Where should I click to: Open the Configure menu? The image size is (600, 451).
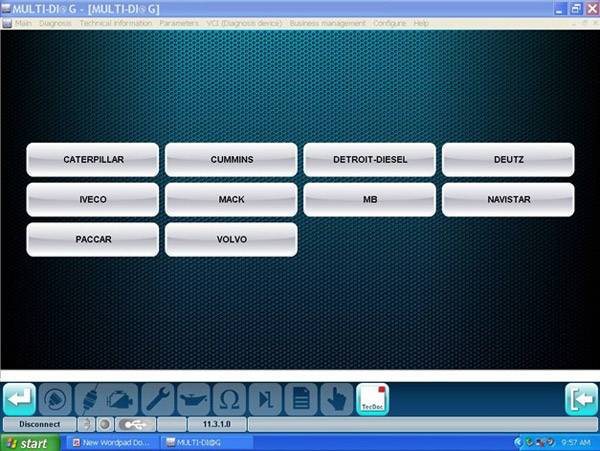389,22
